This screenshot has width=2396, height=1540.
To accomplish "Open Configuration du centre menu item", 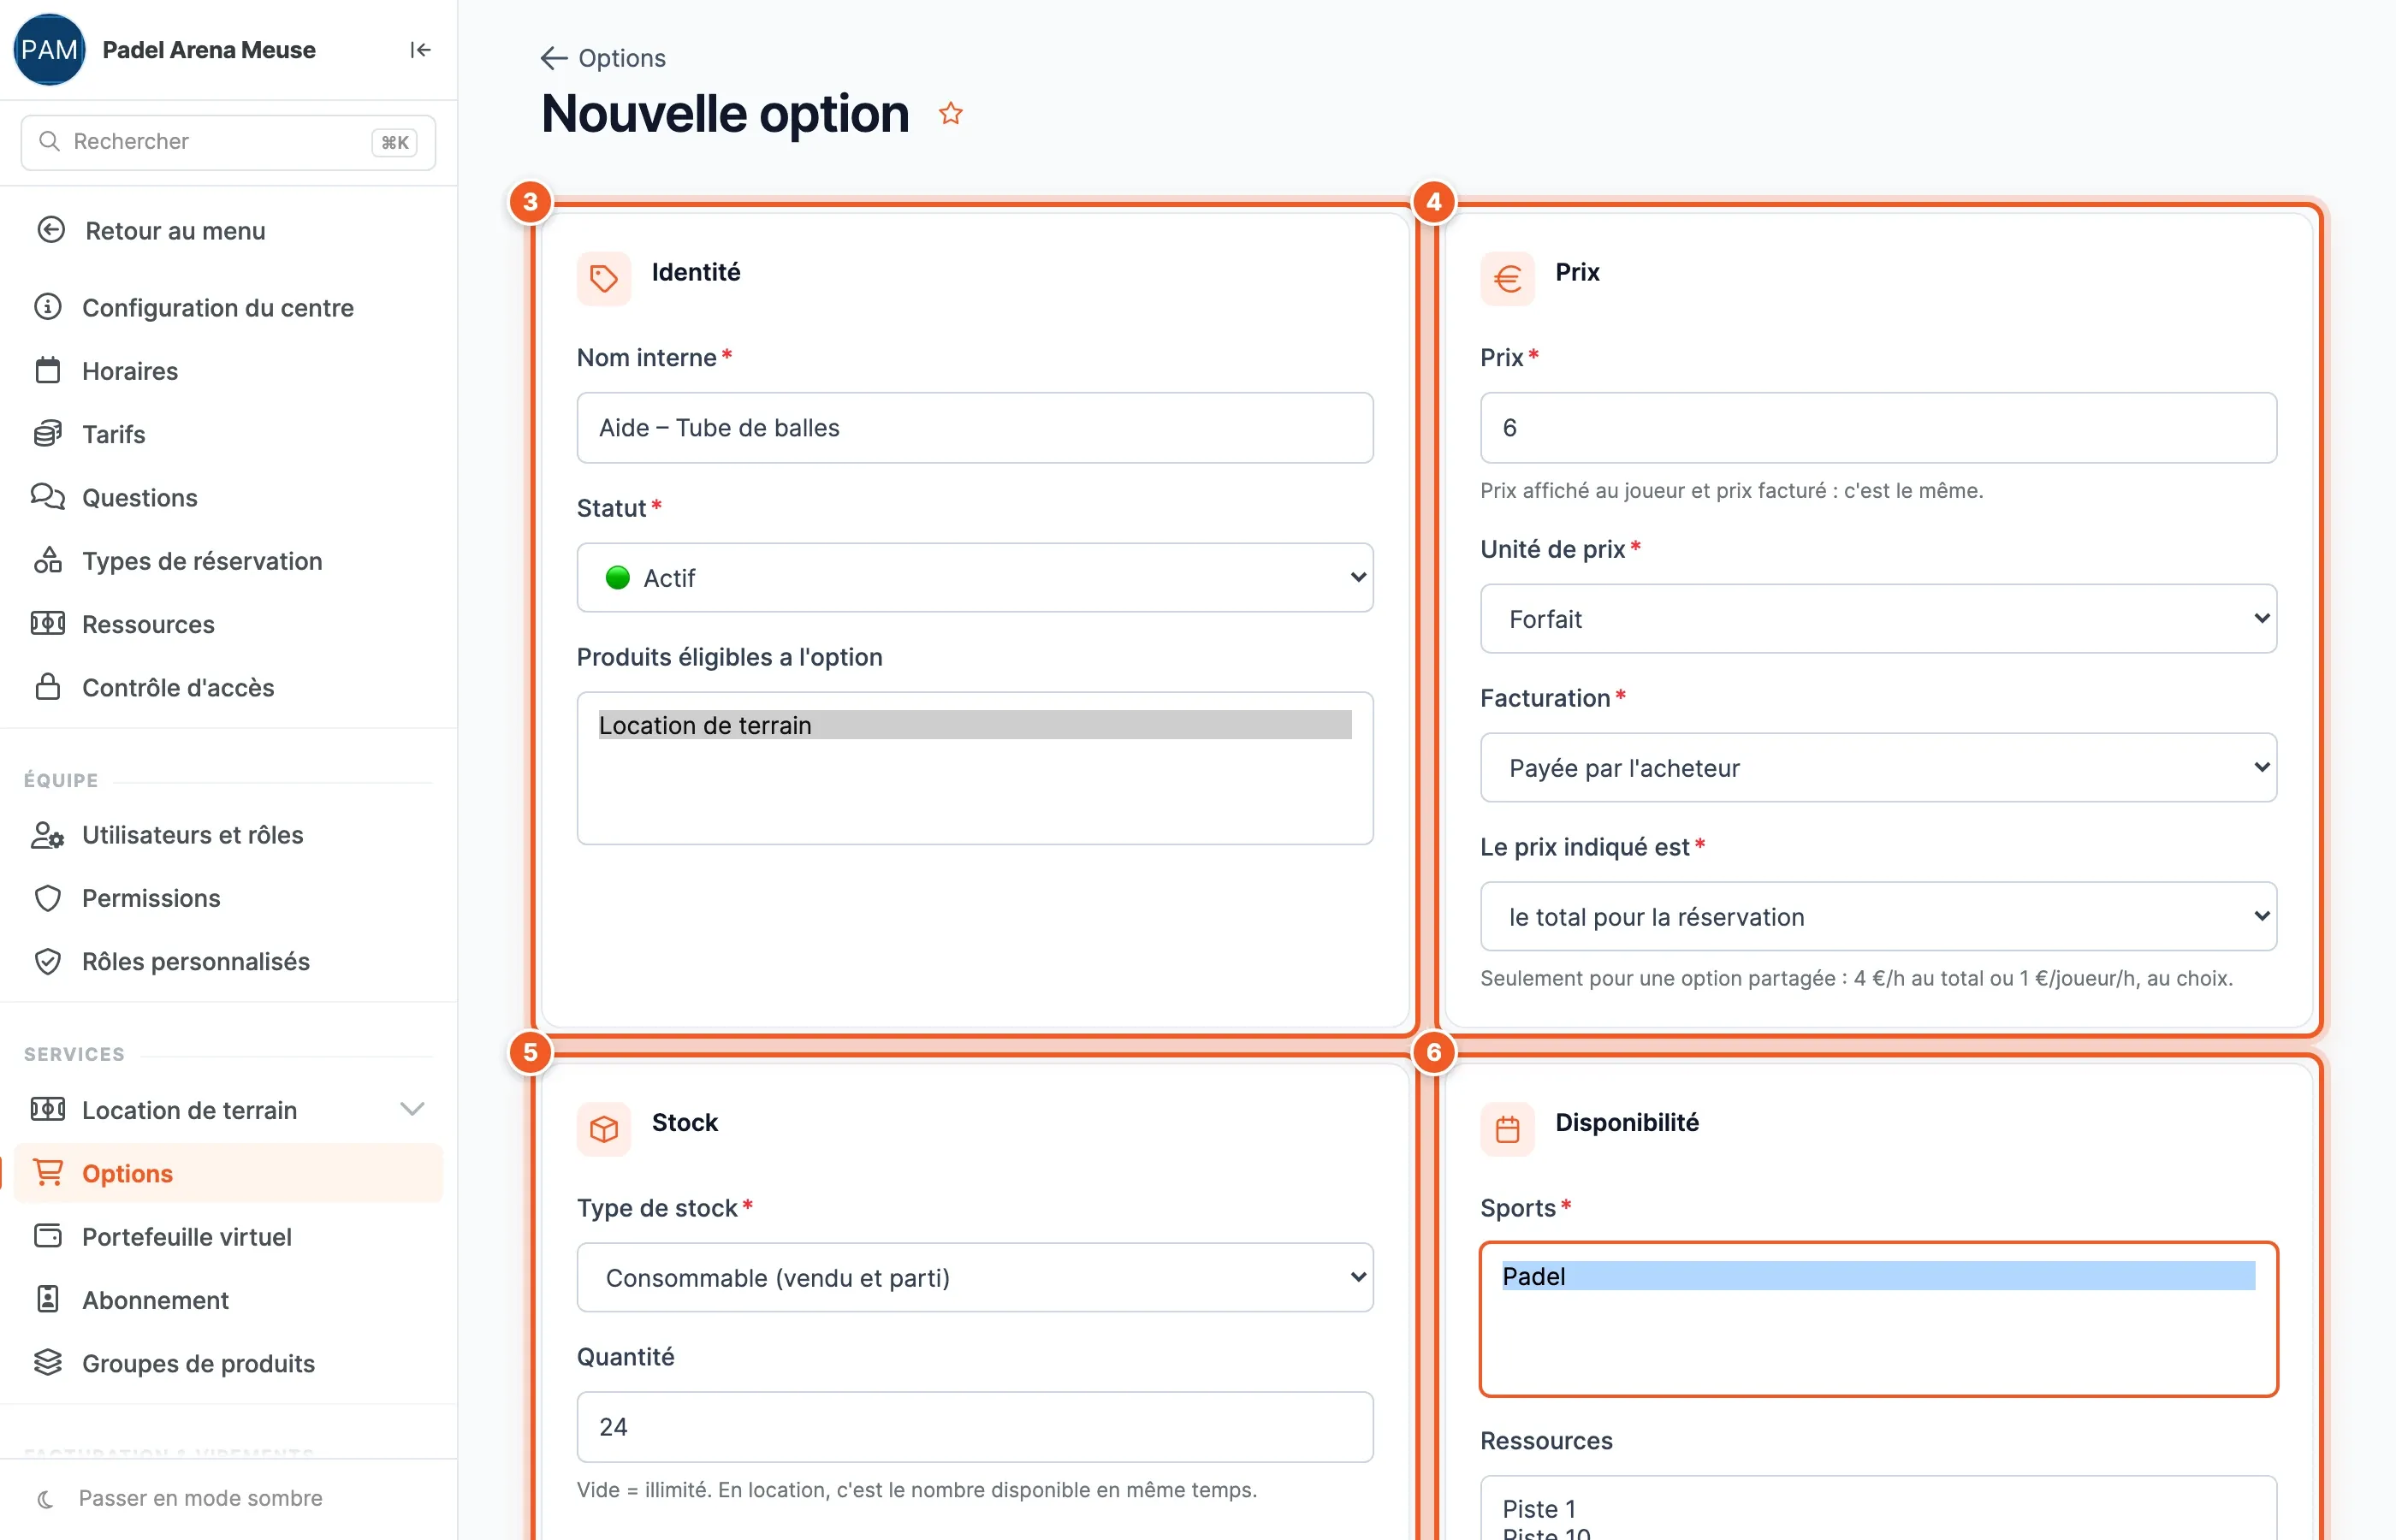I will (229, 307).
